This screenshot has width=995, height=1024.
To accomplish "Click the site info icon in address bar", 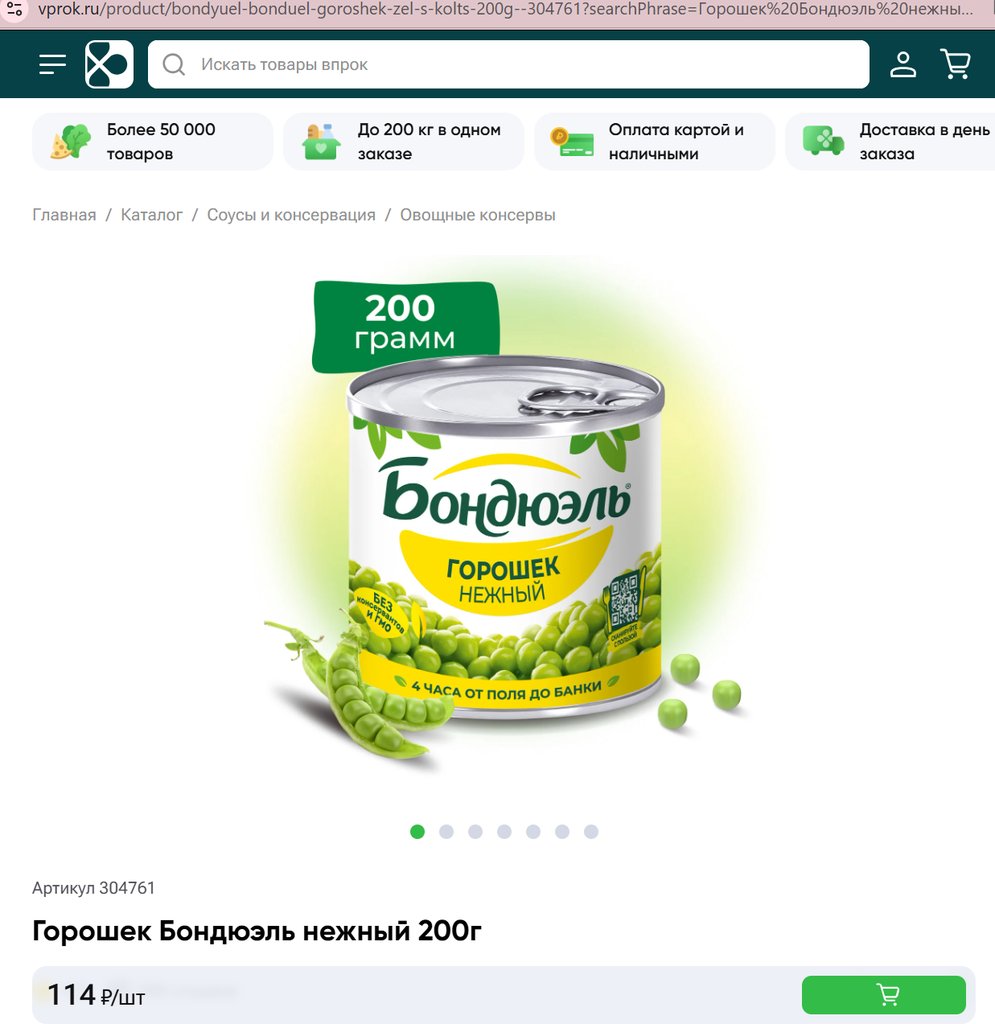I will (14, 9).
